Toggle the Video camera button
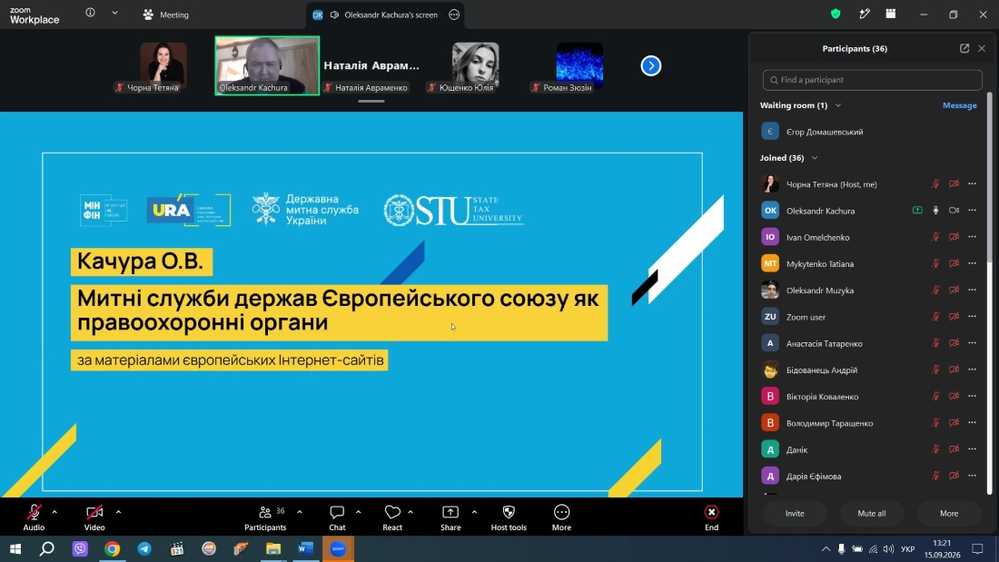Viewport: 999px width, 562px height. click(94, 517)
